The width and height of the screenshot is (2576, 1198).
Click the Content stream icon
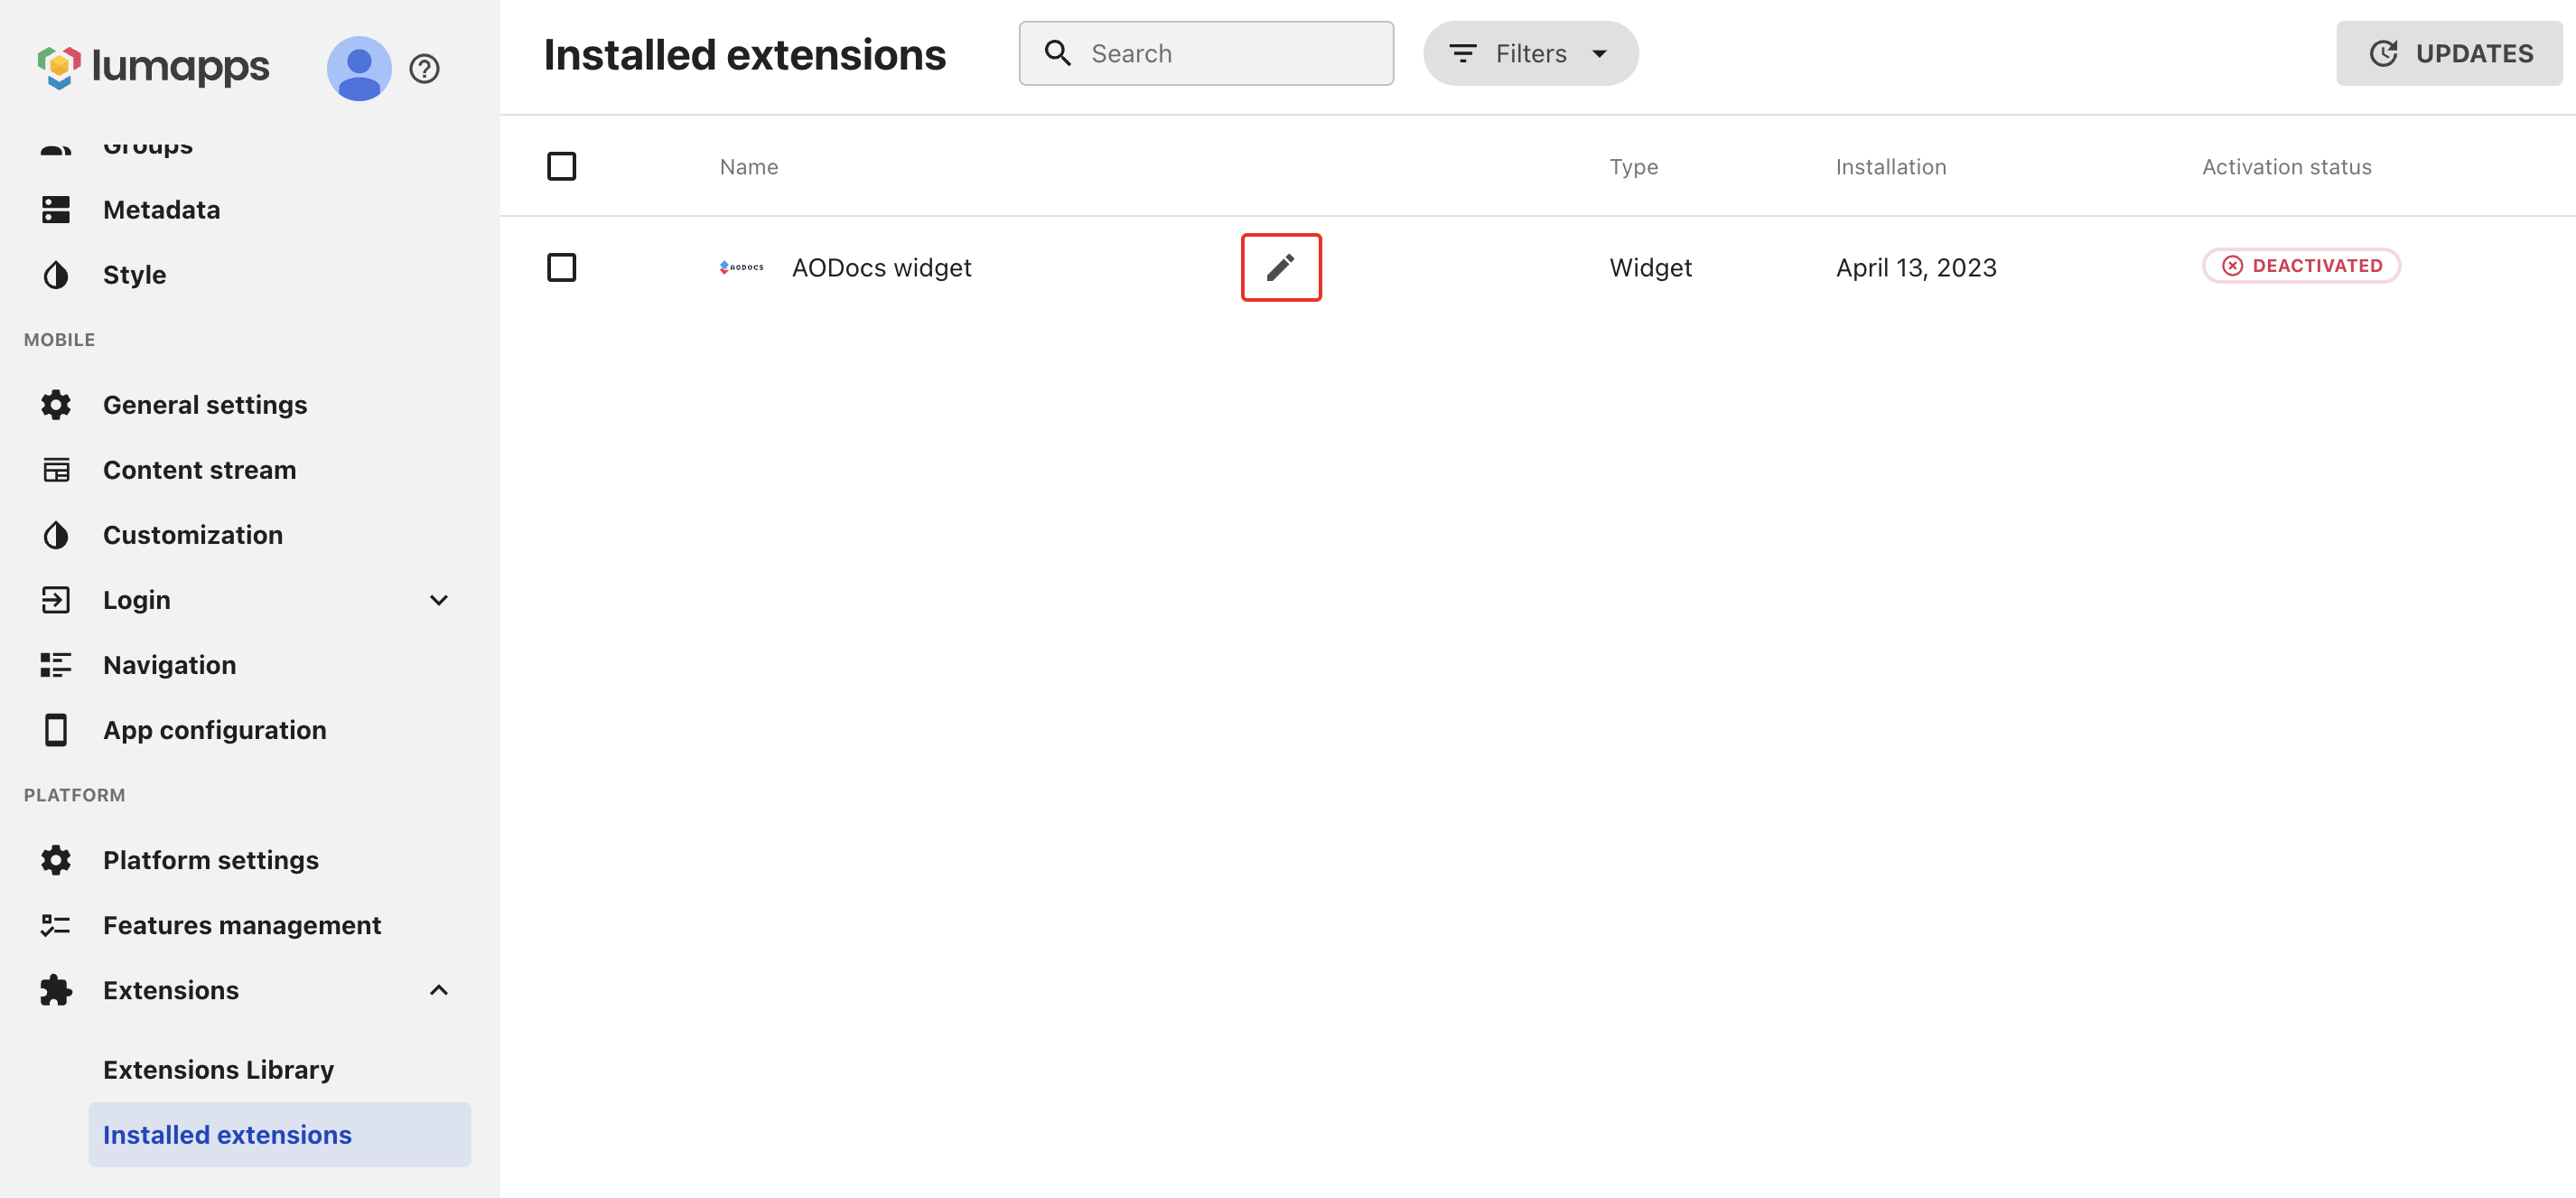click(56, 470)
